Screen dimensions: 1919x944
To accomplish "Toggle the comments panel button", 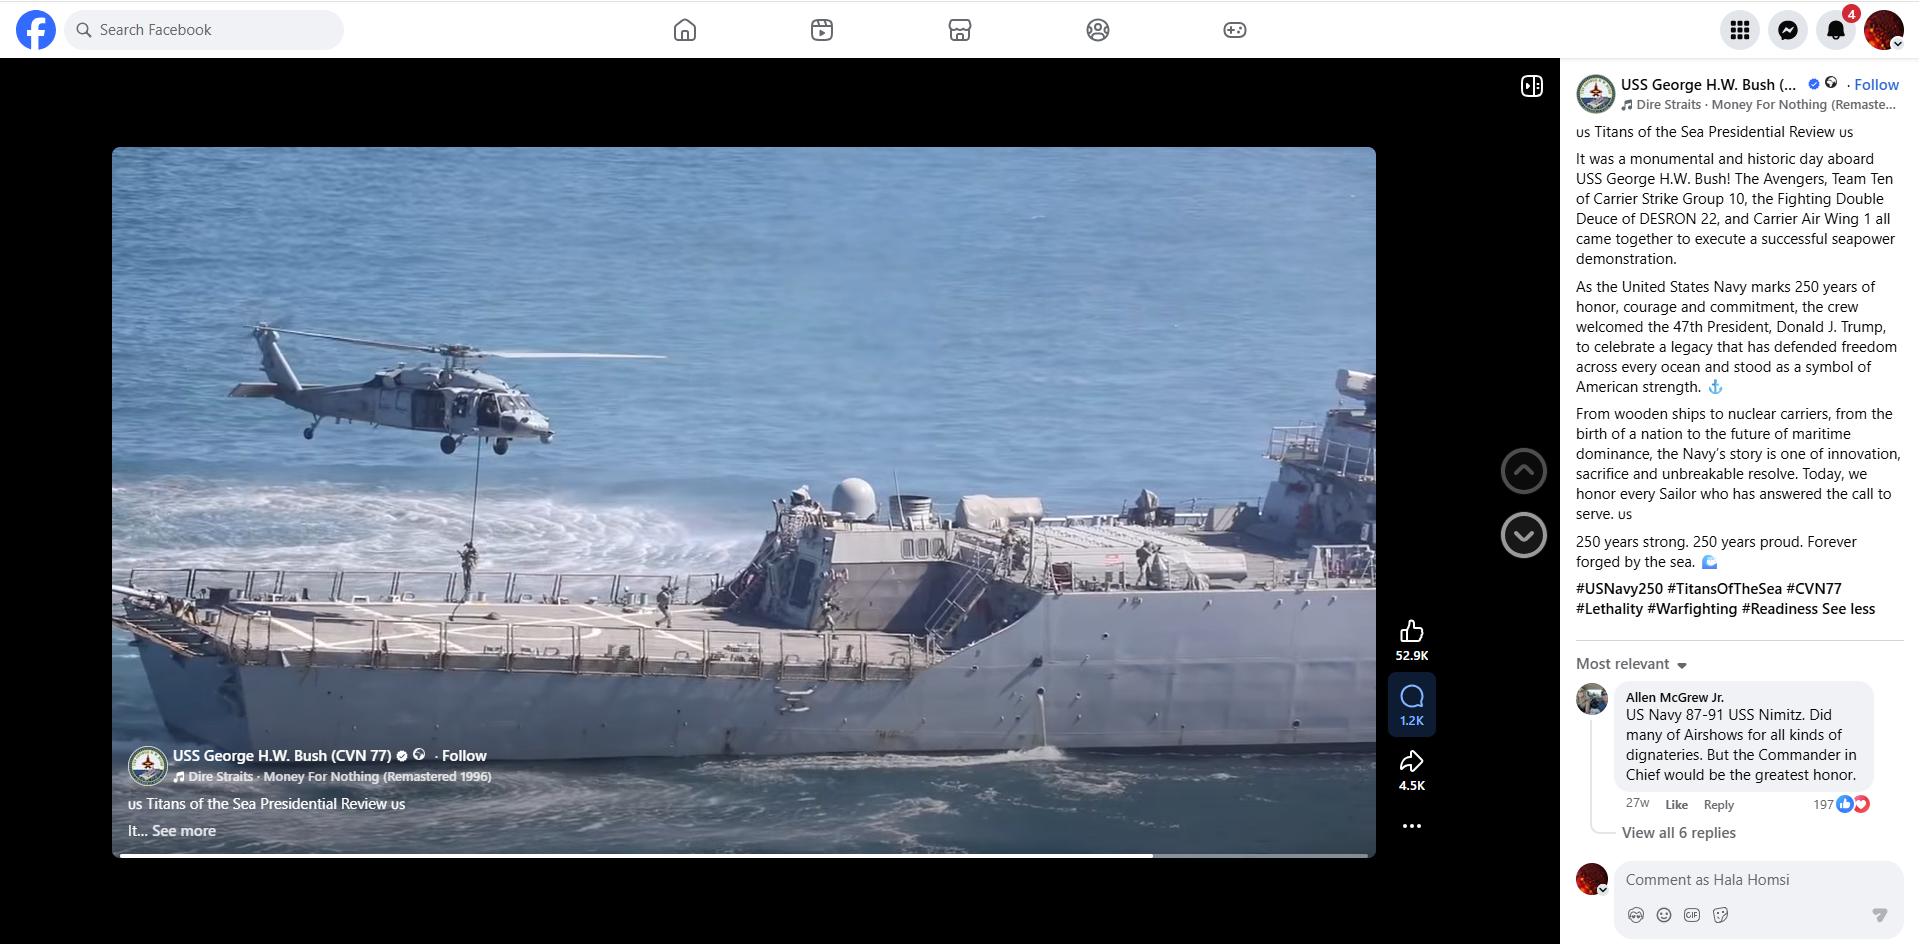I will (x=1411, y=705).
